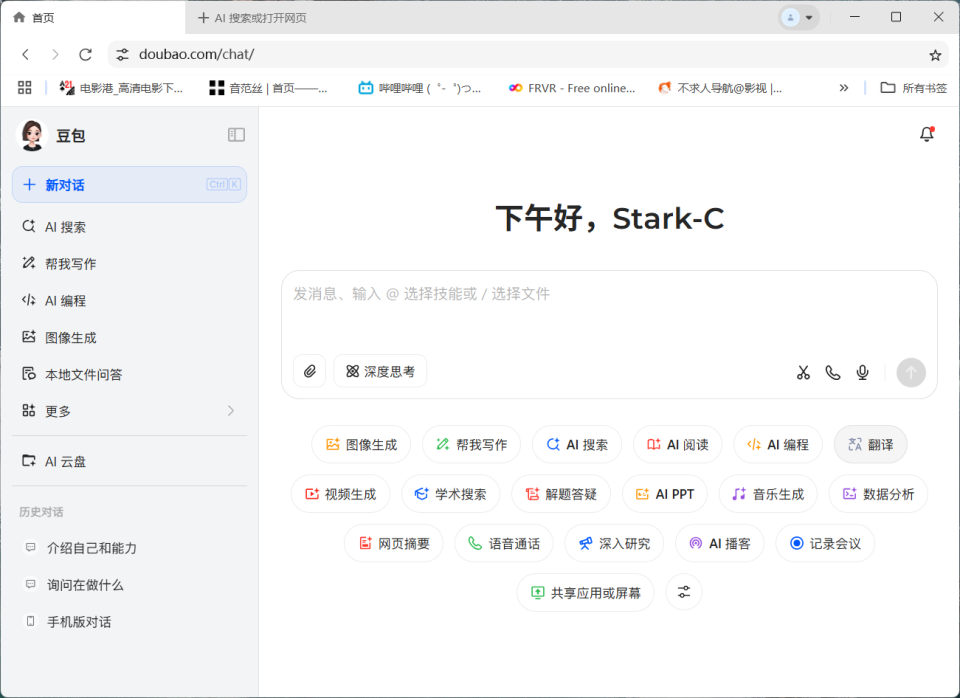
Task: Select the 语音通话 skill chip
Action: [x=504, y=543]
